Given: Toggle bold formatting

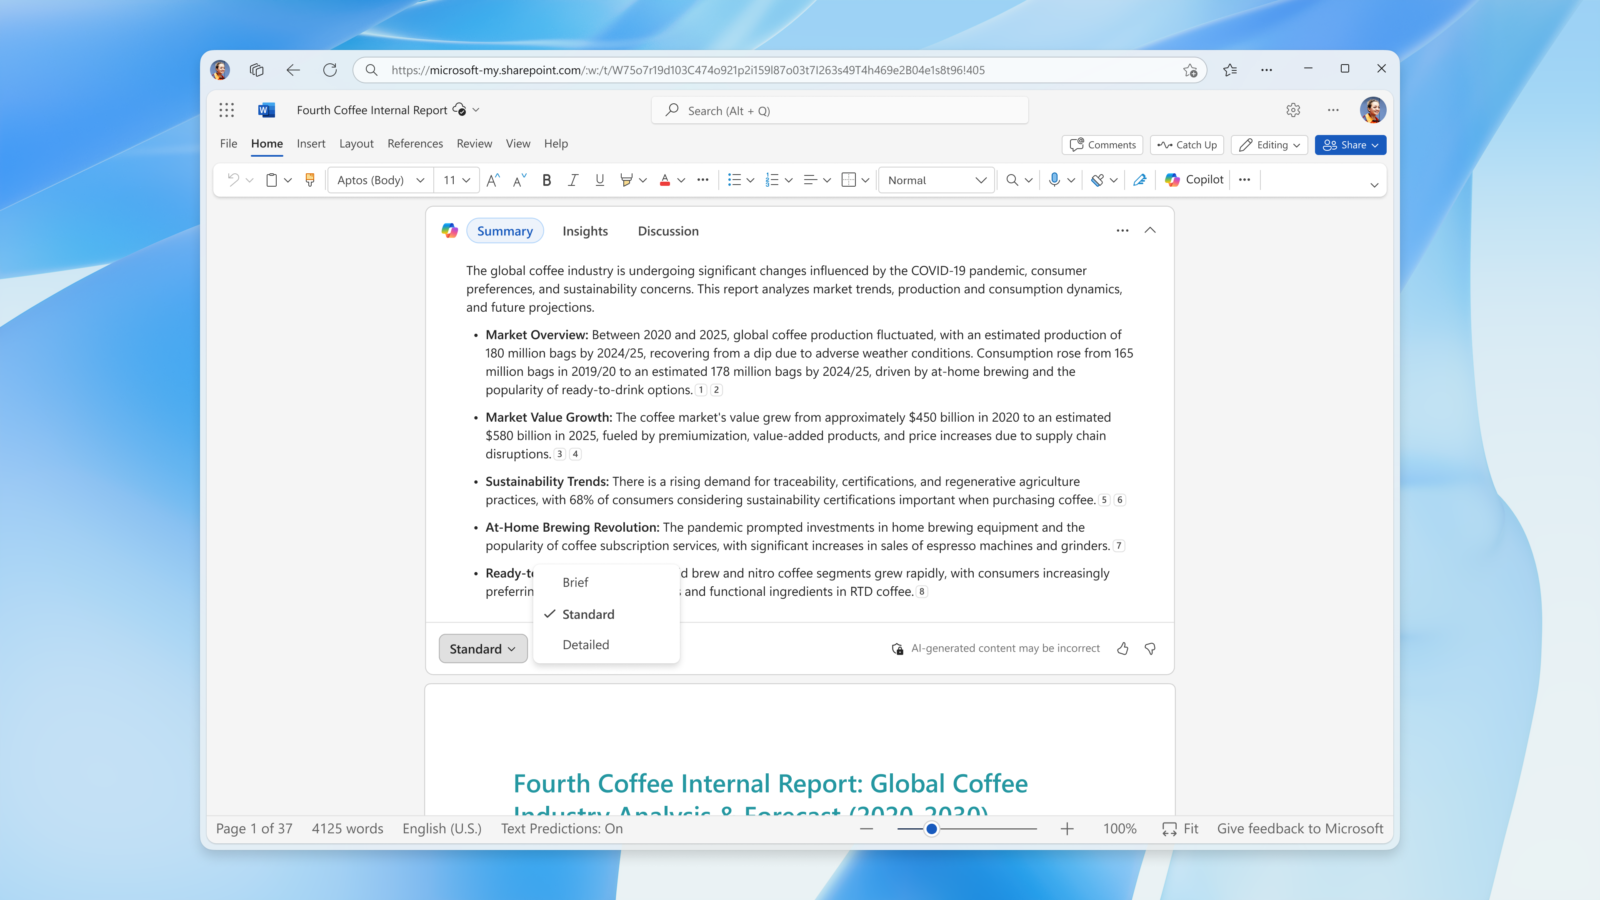Looking at the screenshot, I should click(546, 180).
